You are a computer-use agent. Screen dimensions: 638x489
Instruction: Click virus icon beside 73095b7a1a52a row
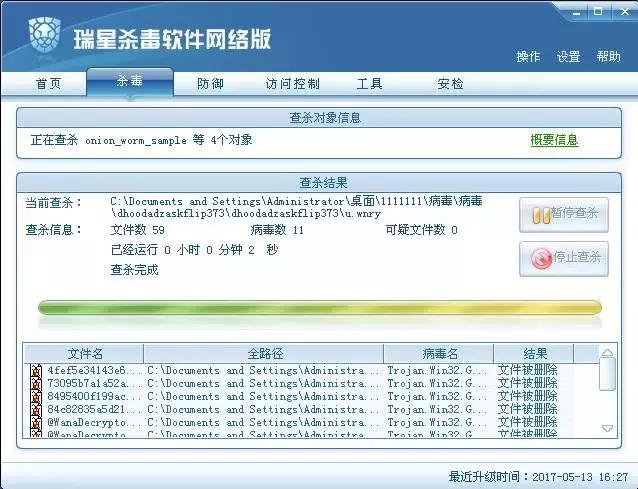tap(36, 384)
